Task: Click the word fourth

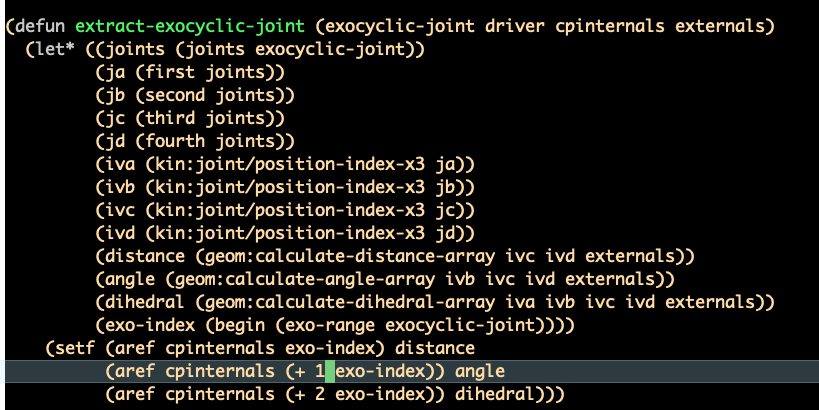Action: point(176,141)
